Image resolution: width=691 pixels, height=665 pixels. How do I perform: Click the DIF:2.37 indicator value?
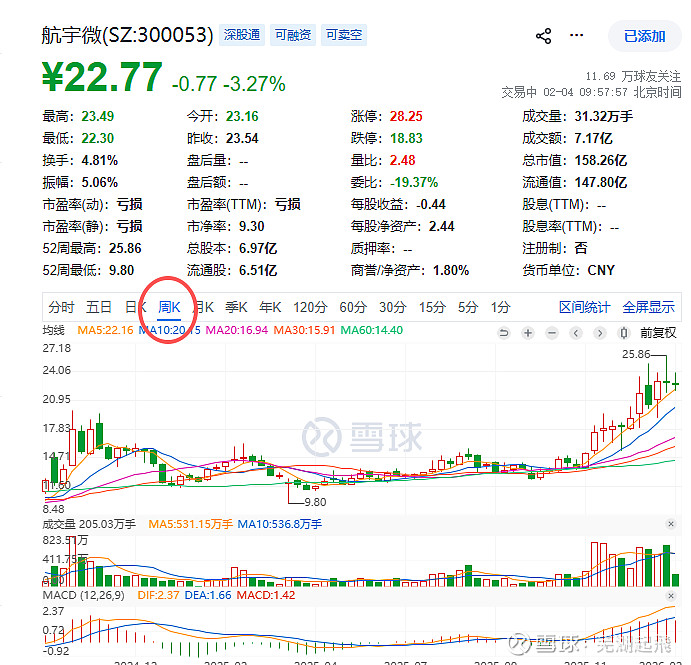click(x=158, y=595)
